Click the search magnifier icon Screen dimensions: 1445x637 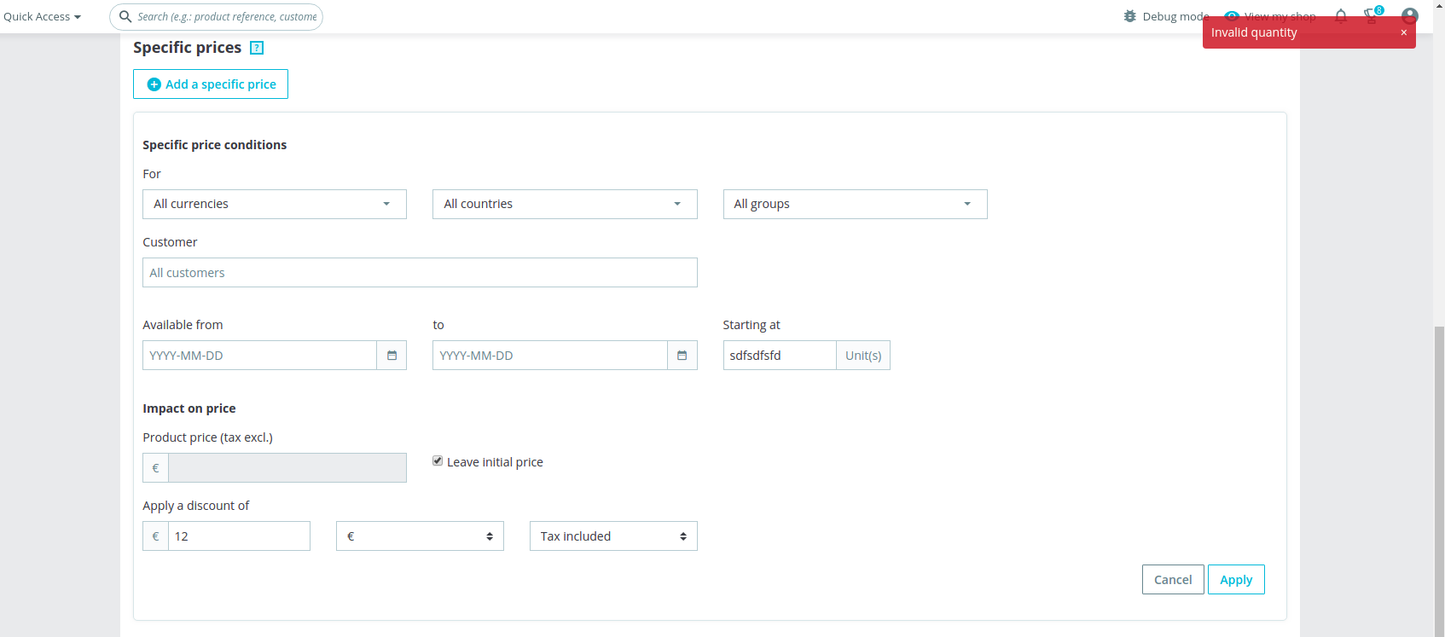click(x=125, y=17)
